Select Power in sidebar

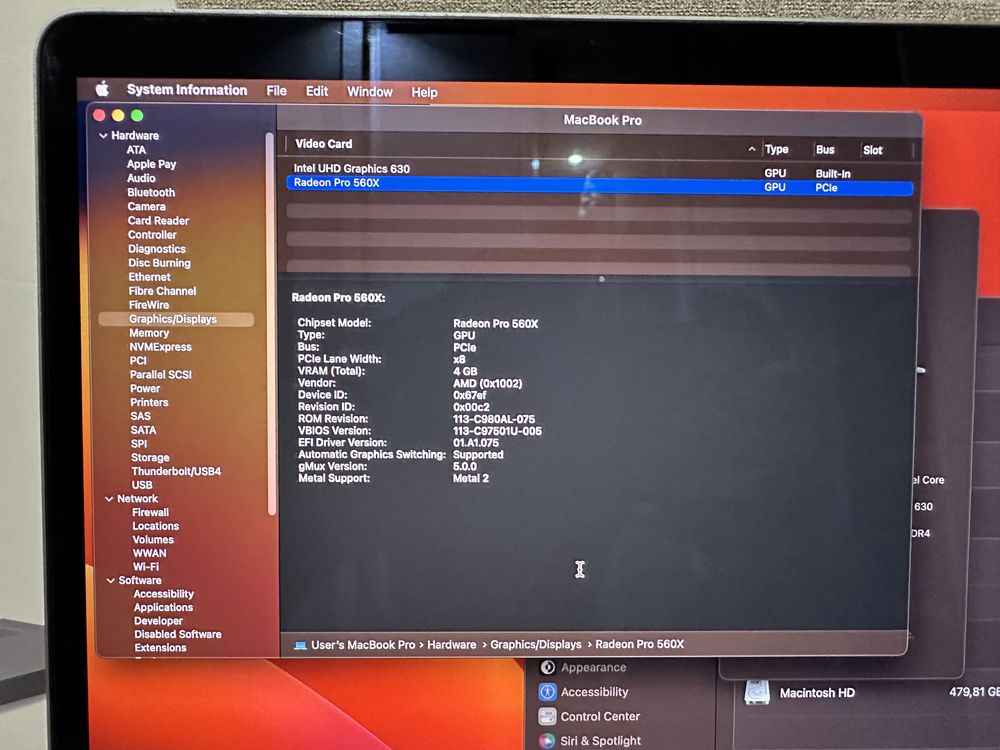(145, 388)
